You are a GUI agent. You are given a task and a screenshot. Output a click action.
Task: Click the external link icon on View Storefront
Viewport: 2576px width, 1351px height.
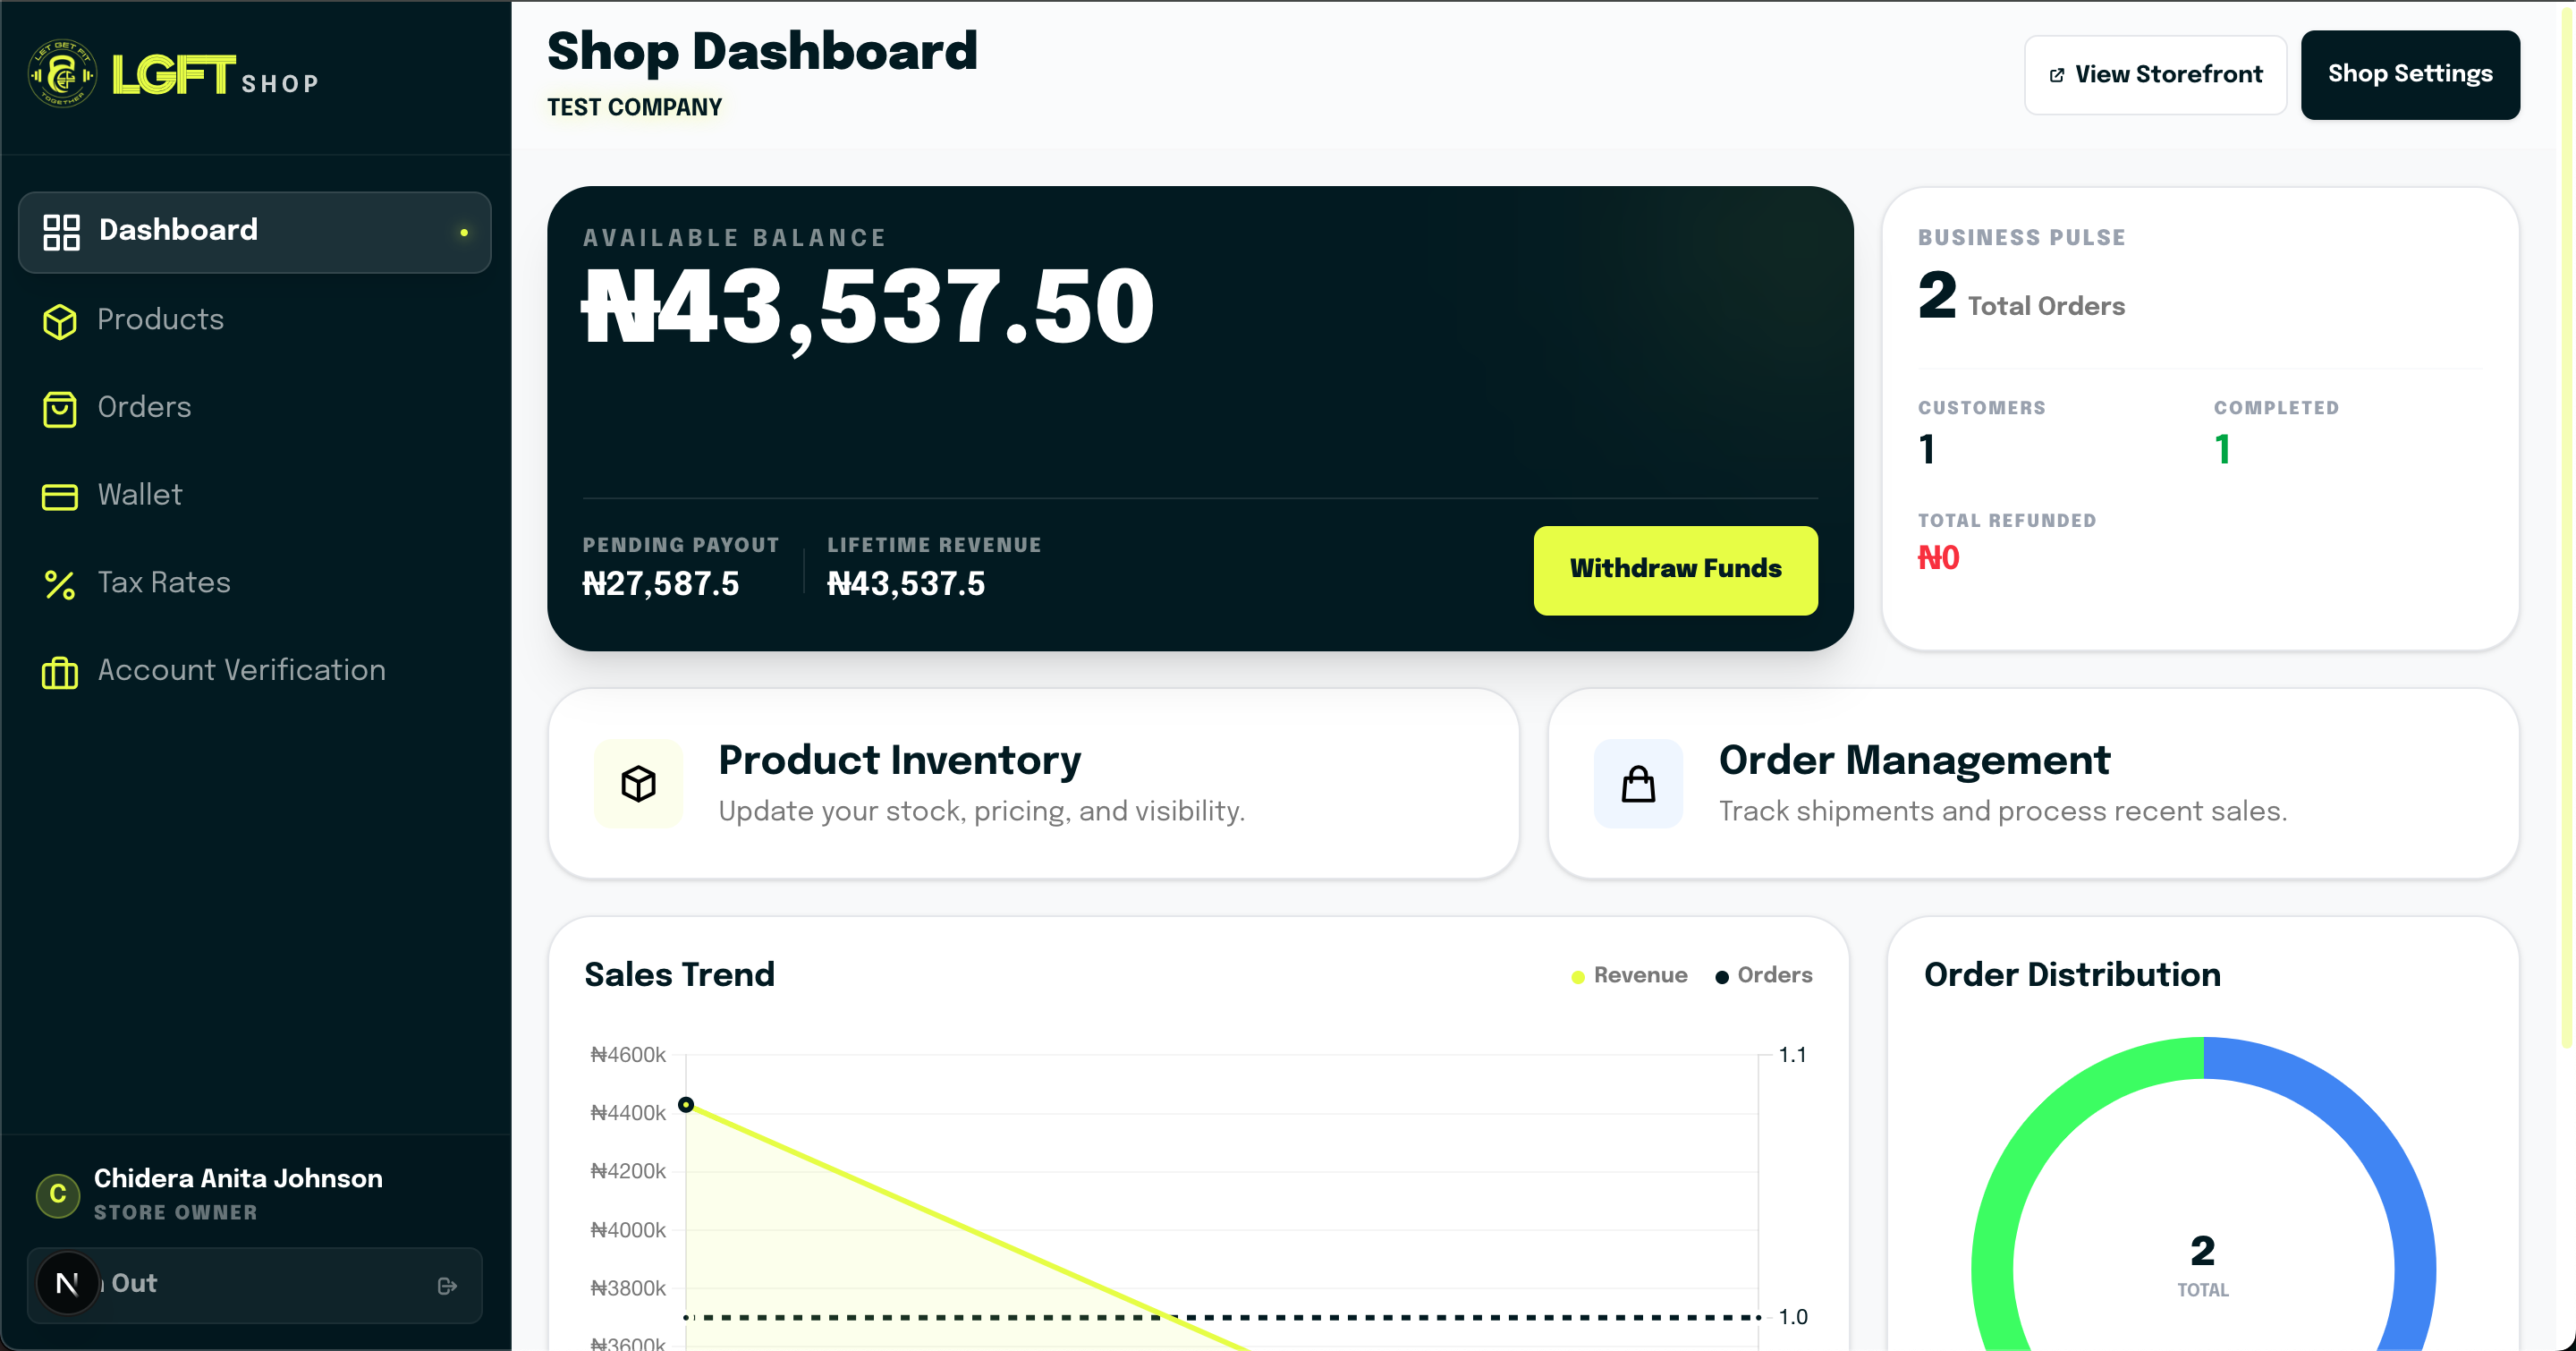click(x=2057, y=75)
